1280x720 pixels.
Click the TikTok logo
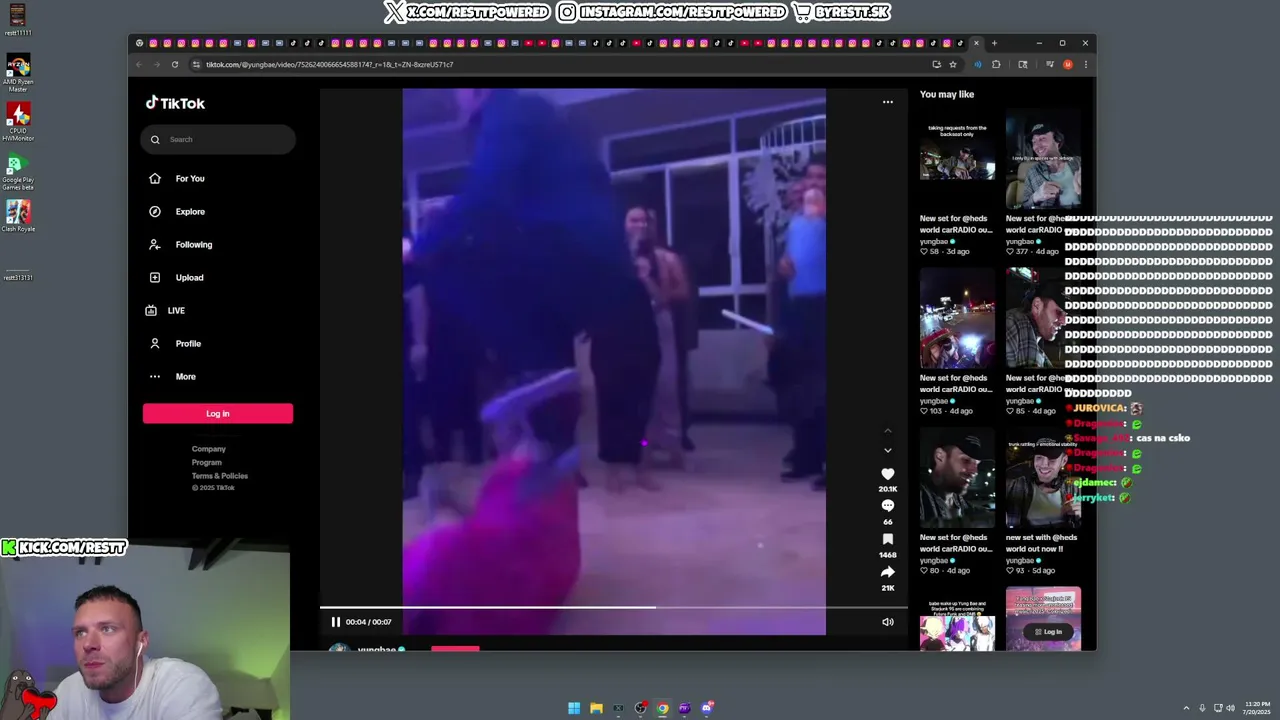[175, 103]
